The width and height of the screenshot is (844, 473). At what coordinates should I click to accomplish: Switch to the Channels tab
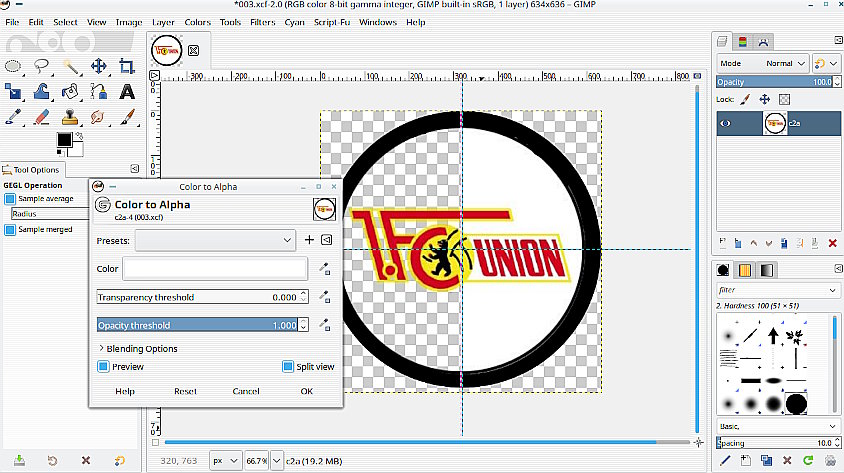[x=742, y=42]
